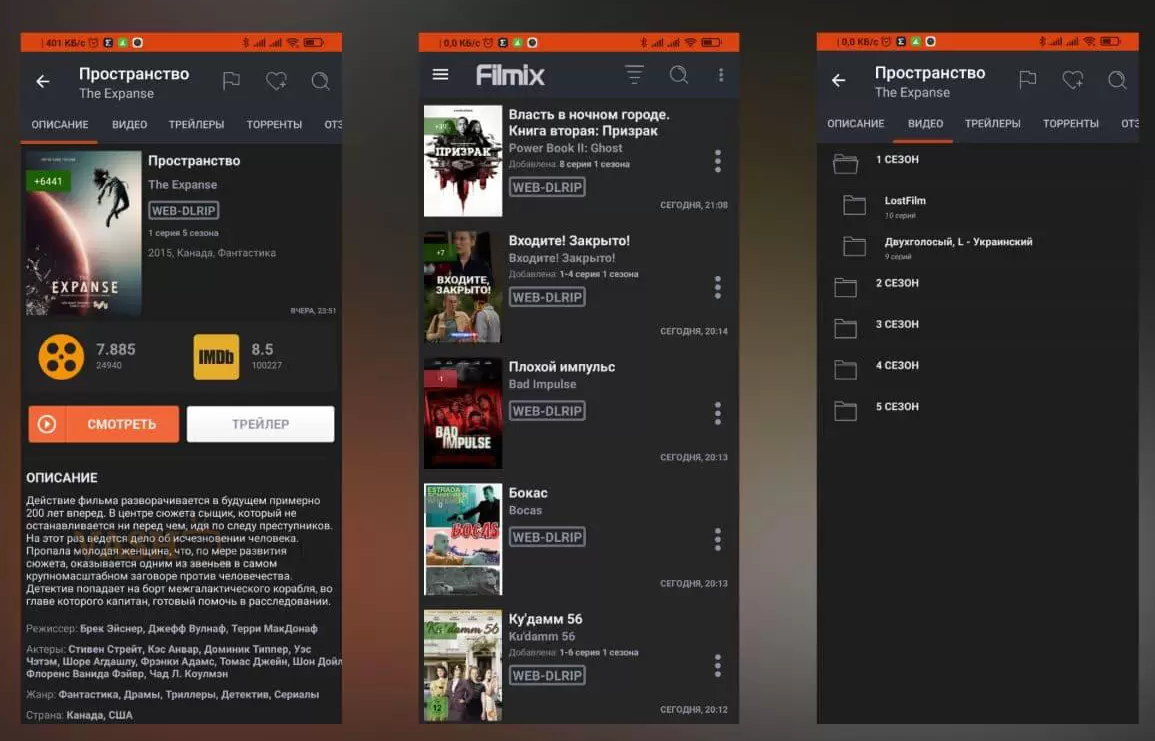Screen dimensions: 1155x741
Task: Tap flag icon on right video screen
Action: coord(1028,80)
